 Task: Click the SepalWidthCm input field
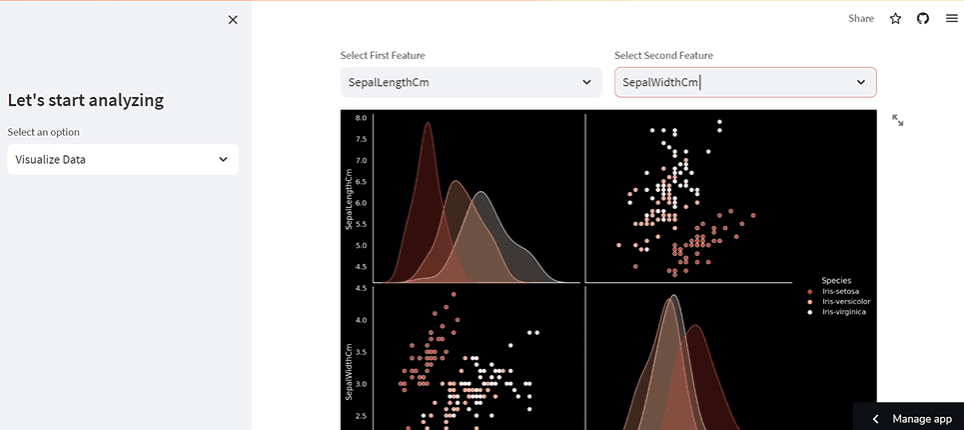tap(745, 82)
